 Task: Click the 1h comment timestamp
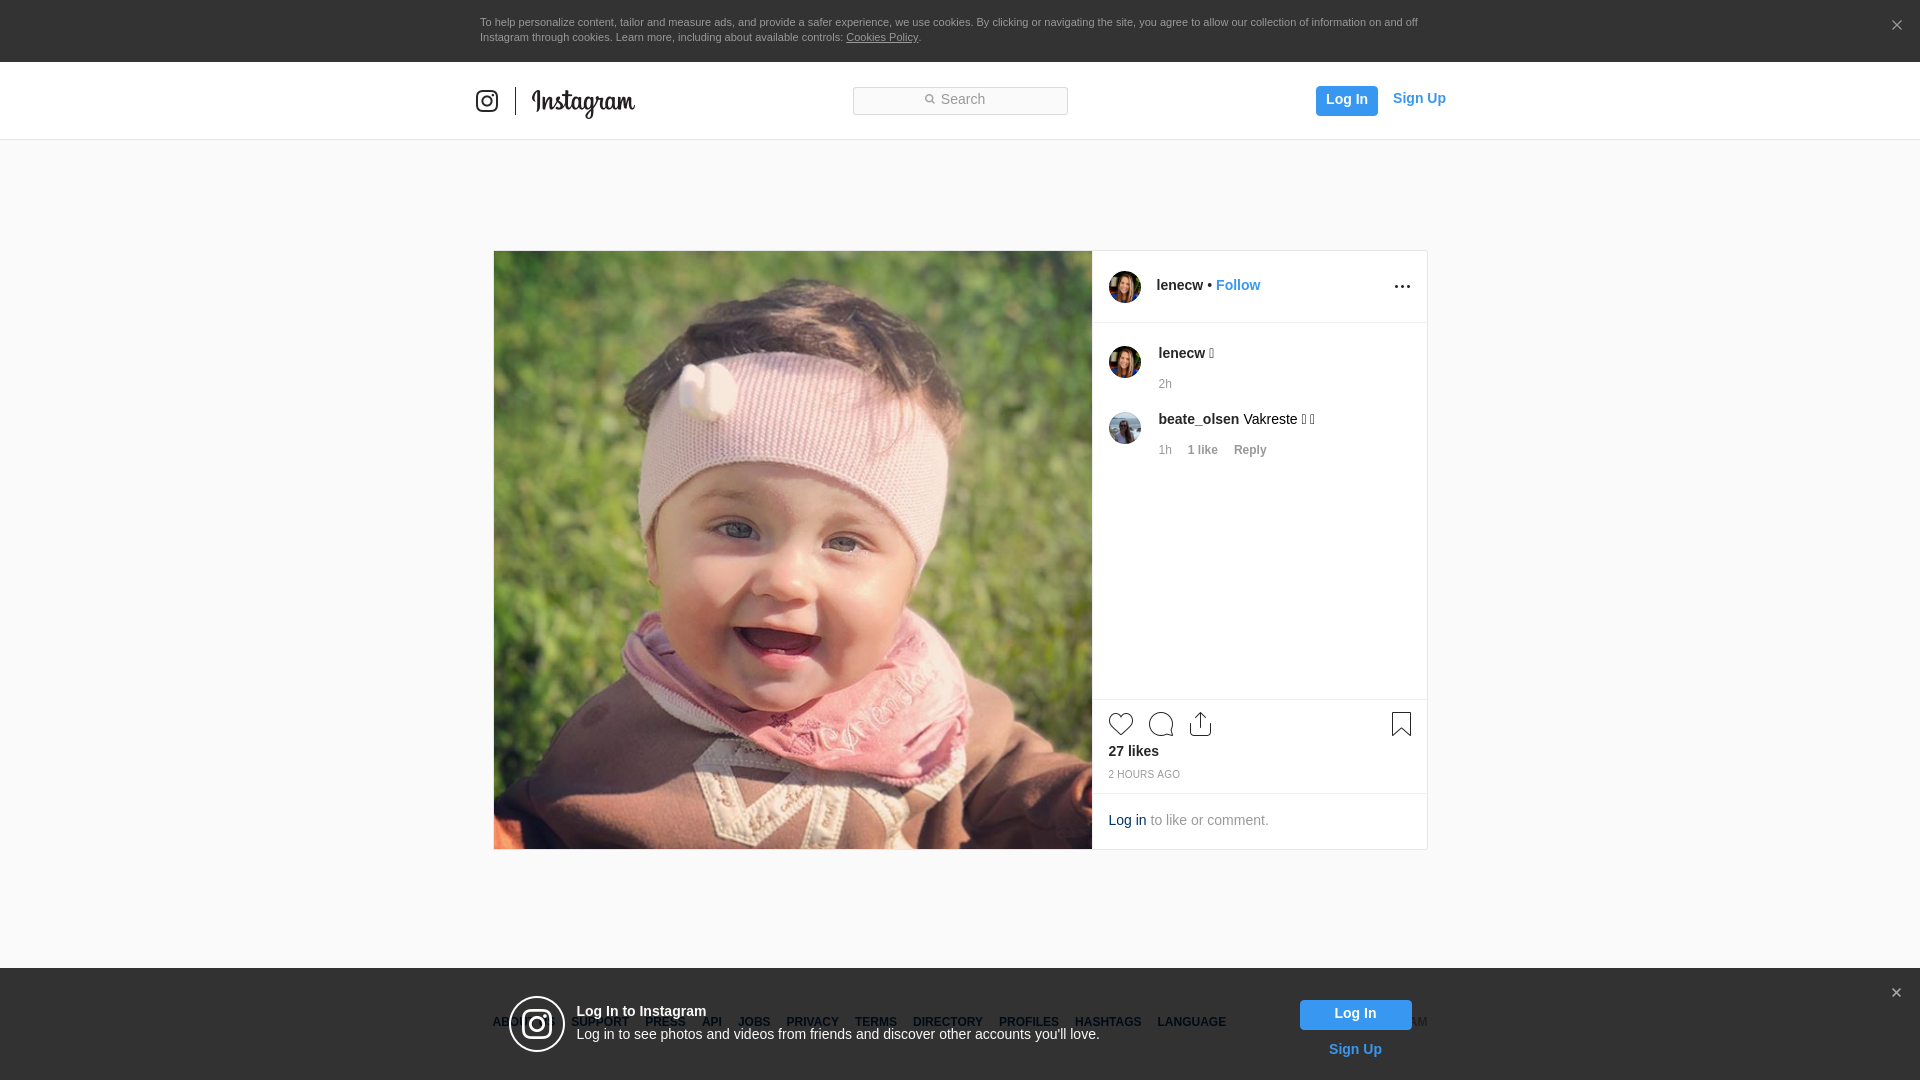(x=1164, y=451)
